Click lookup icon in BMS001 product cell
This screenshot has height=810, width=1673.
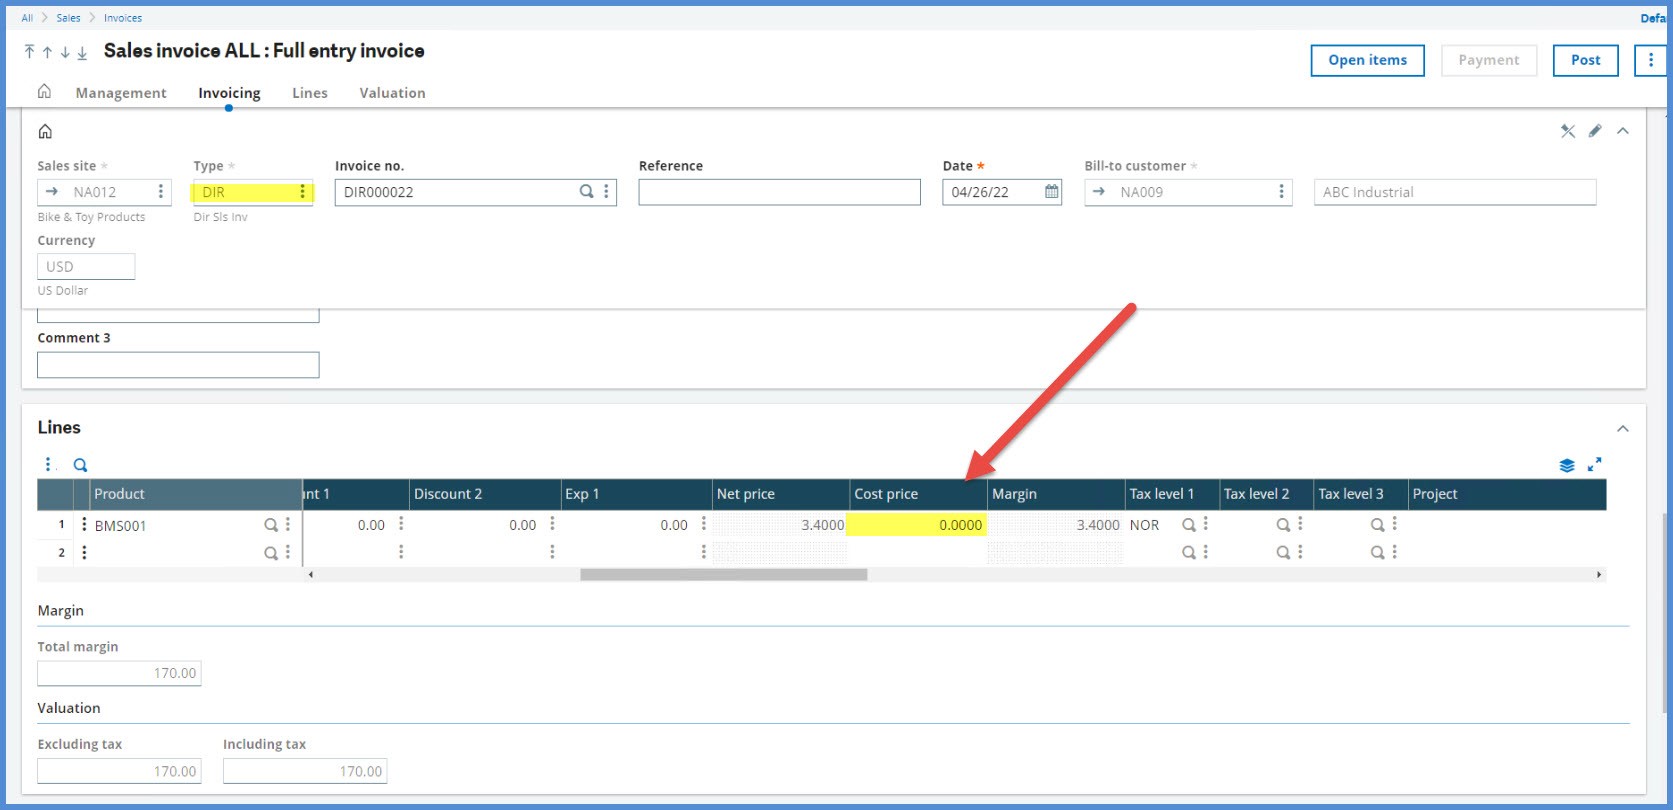pos(270,525)
